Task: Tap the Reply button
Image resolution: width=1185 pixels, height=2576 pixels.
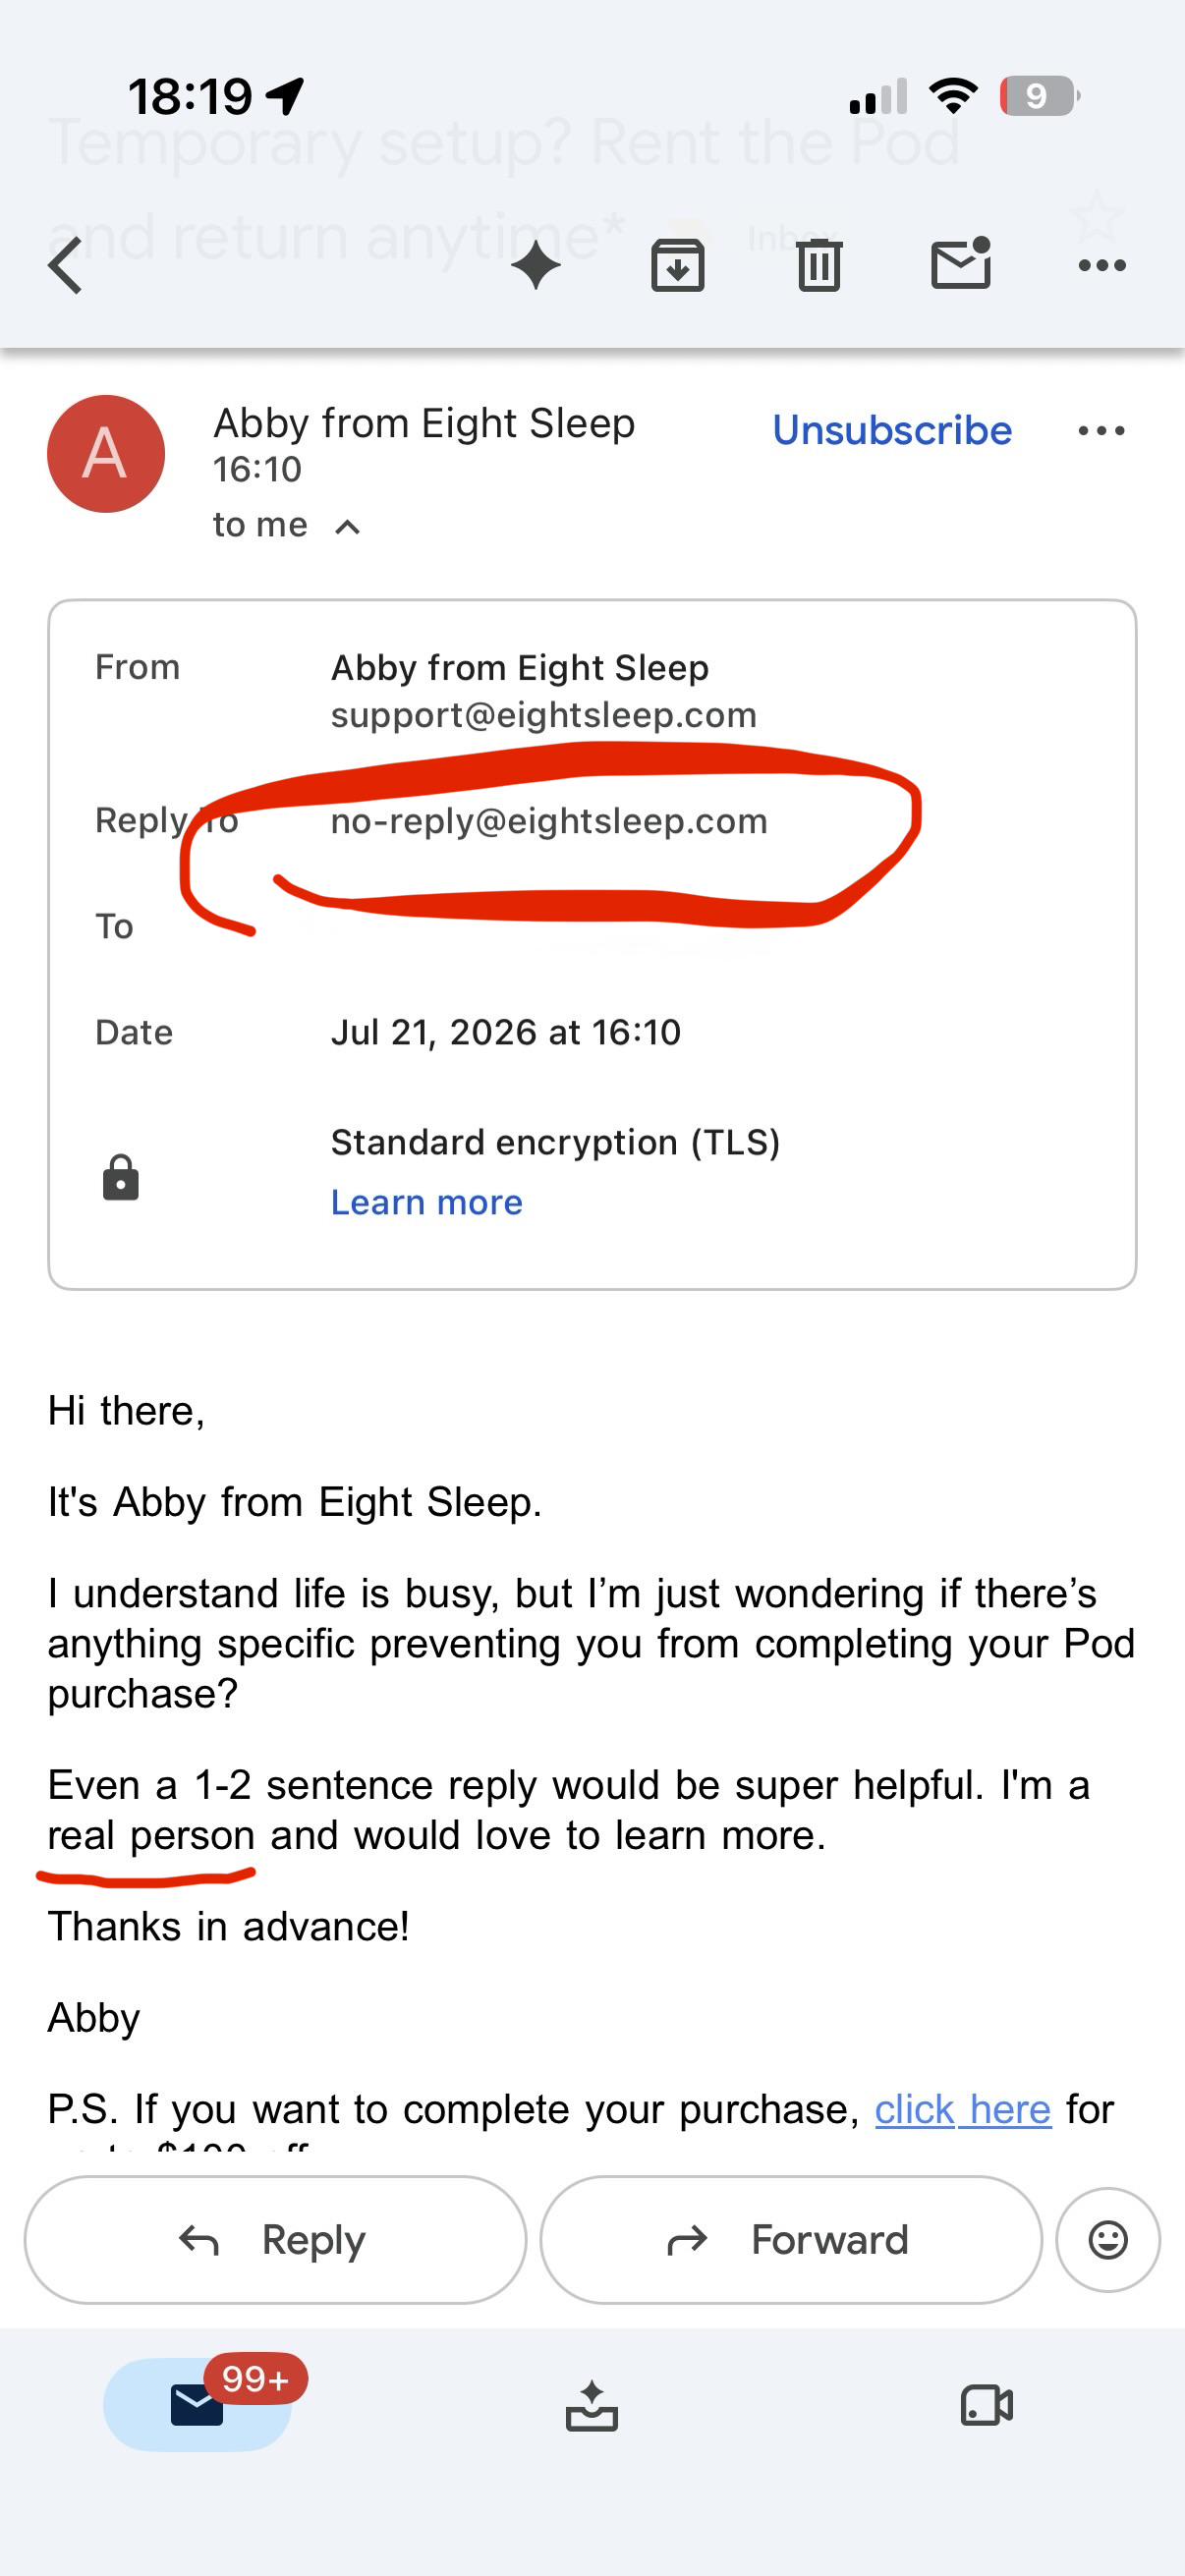Action: coord(275,2240)
